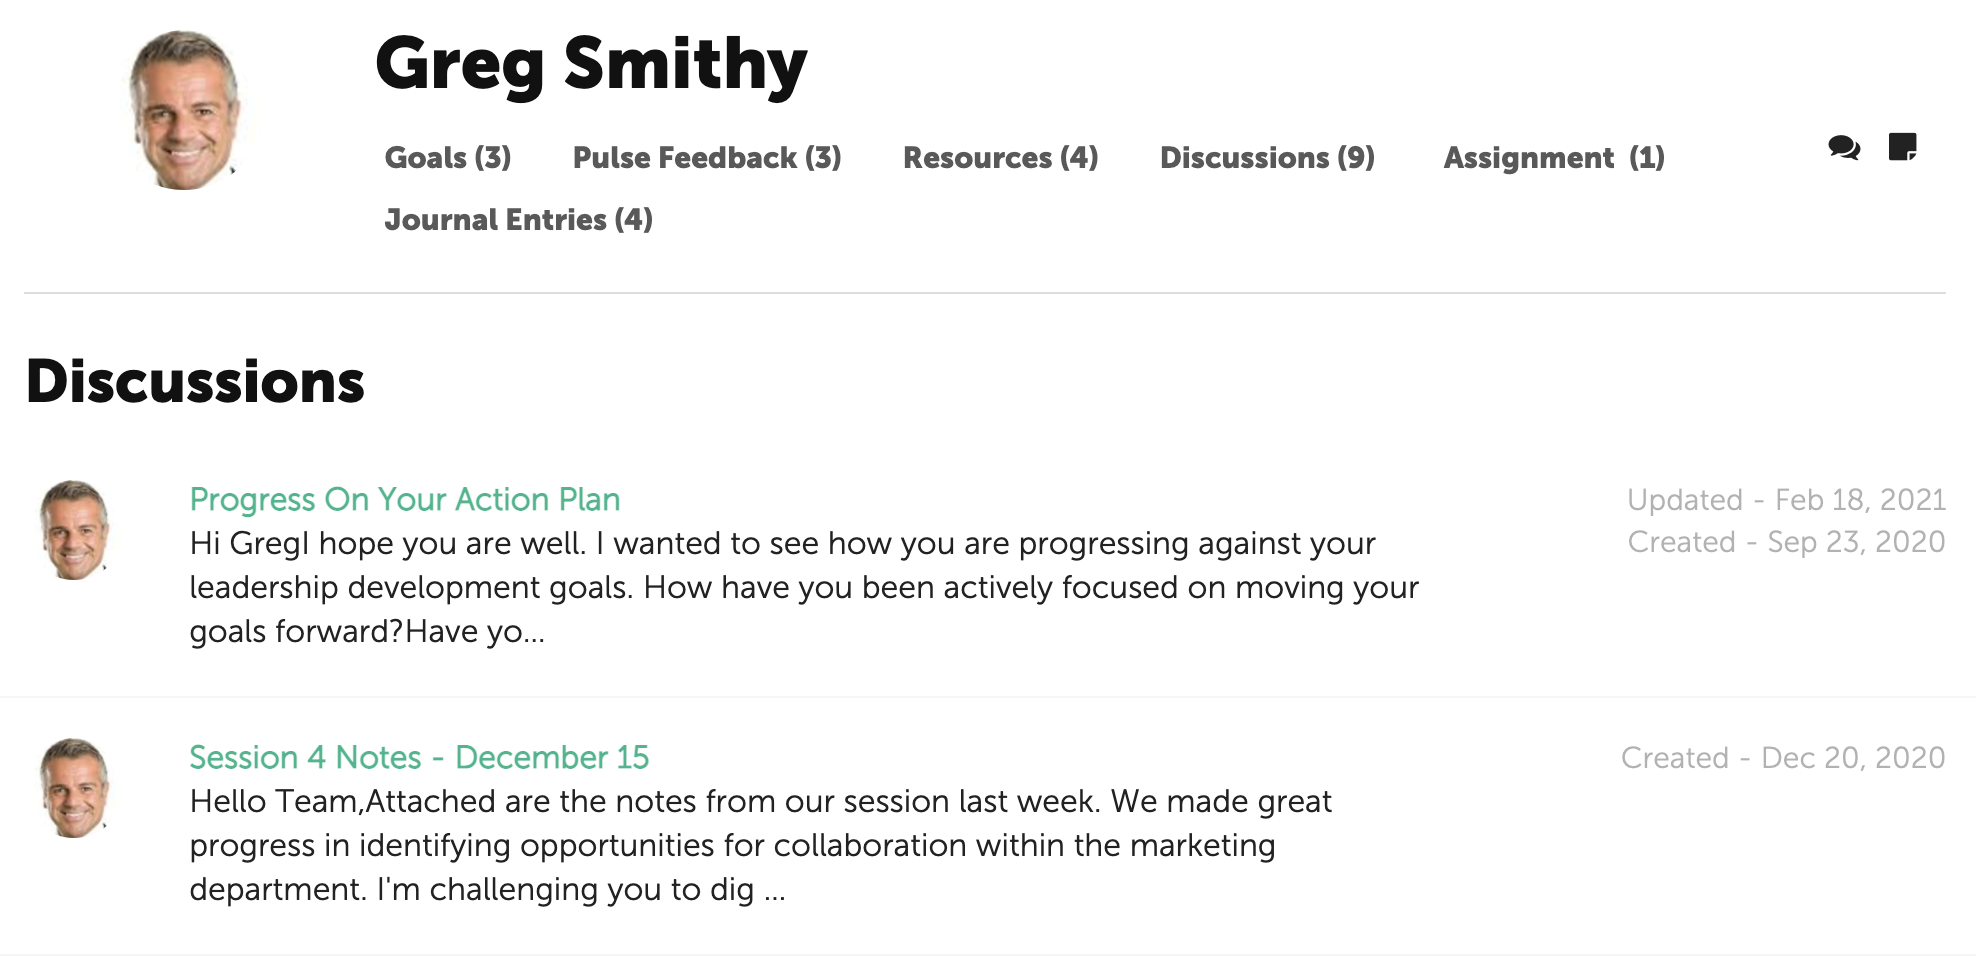Click the Discussions section heading
Screen dimensions: 1980x956
click(195, 382)
